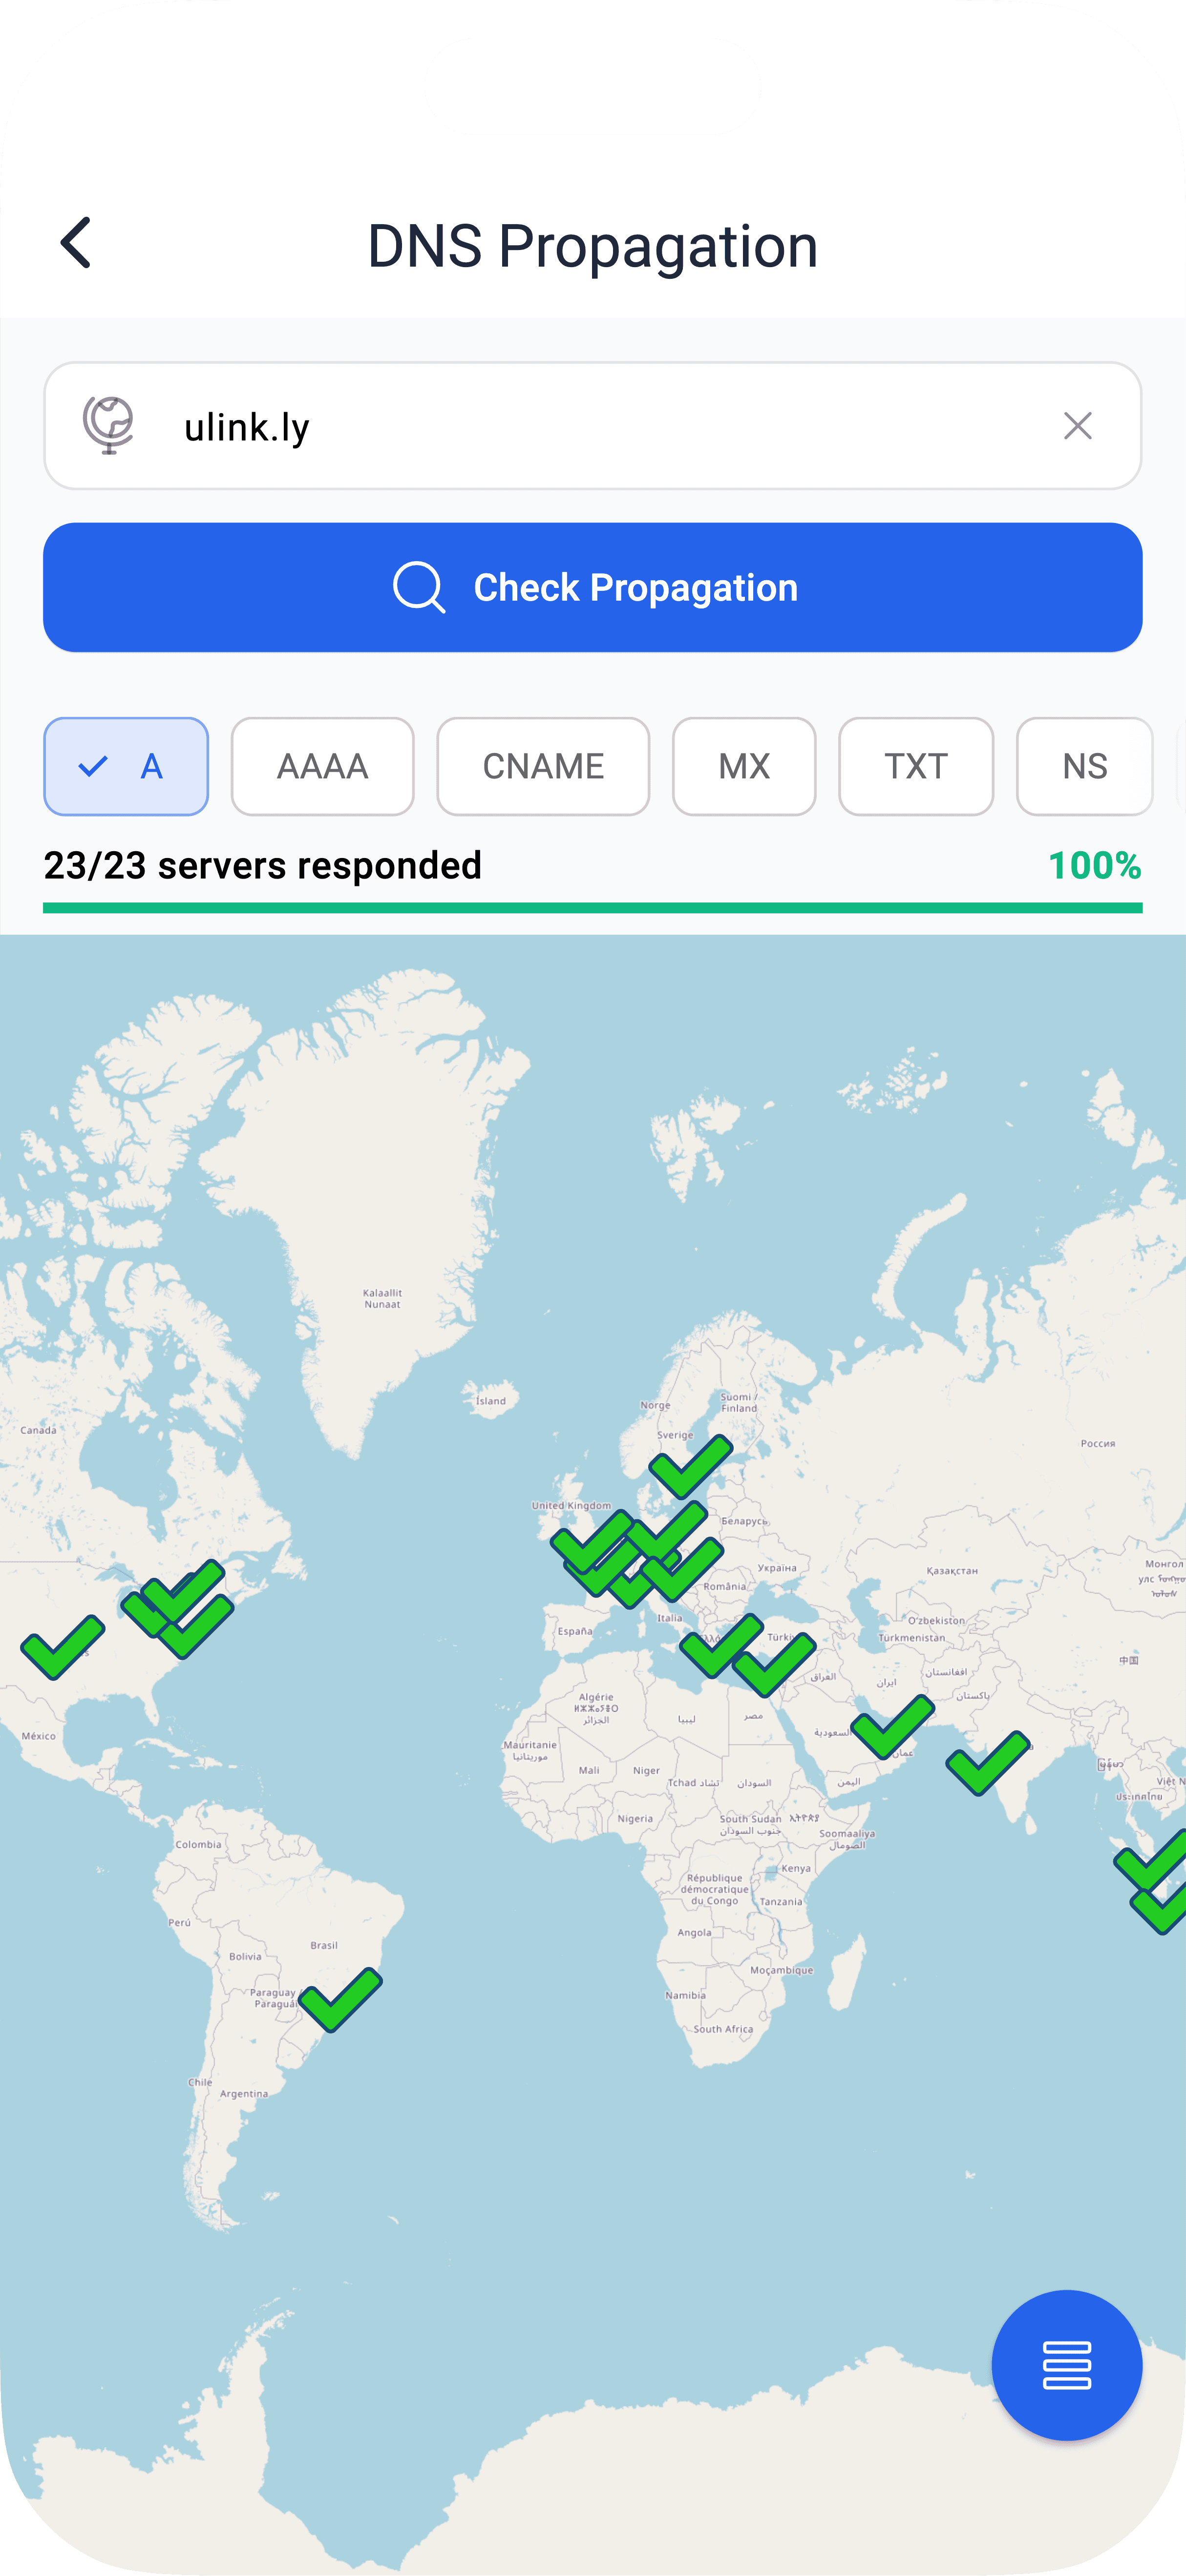1186x2576 pixels.
Task: Tap the checkmark marker over western United States
Action: (x=63, y=1647)
